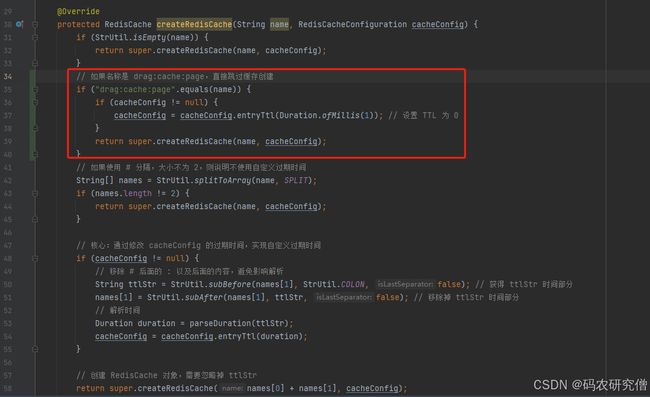Collapse the cacheConfig if-block fold on line 48

[35, 259]
